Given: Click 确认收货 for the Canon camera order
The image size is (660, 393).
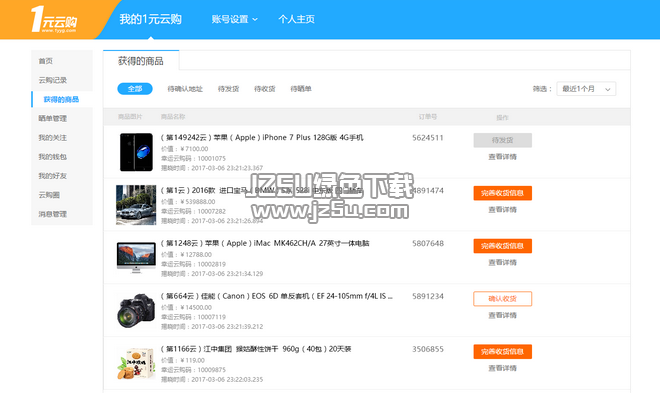Looking at the screenshot, I should click(x=503, y=299).
